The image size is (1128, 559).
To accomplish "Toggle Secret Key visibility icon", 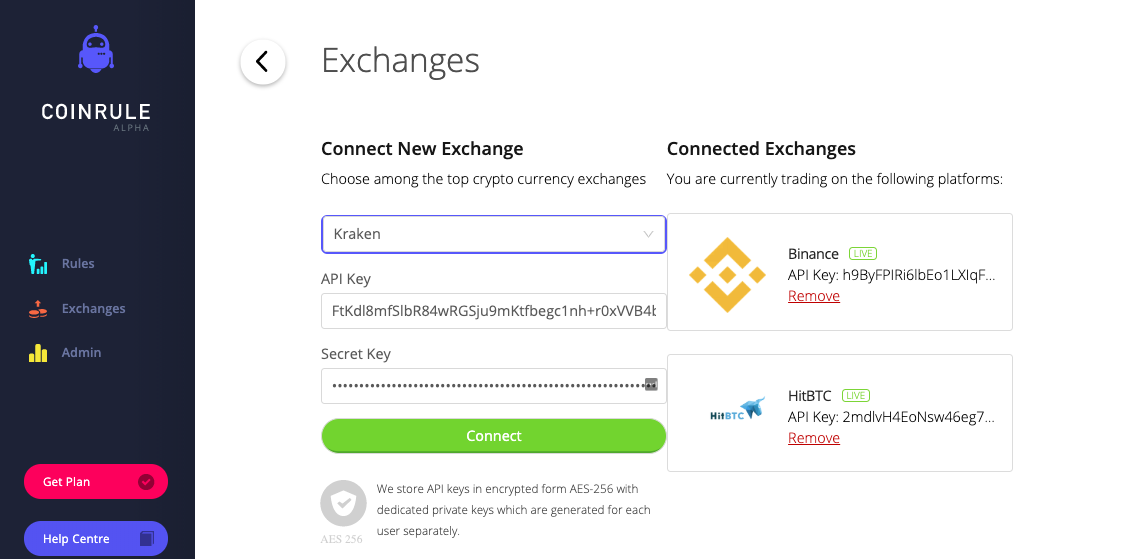I will click(x=651, y=385).
